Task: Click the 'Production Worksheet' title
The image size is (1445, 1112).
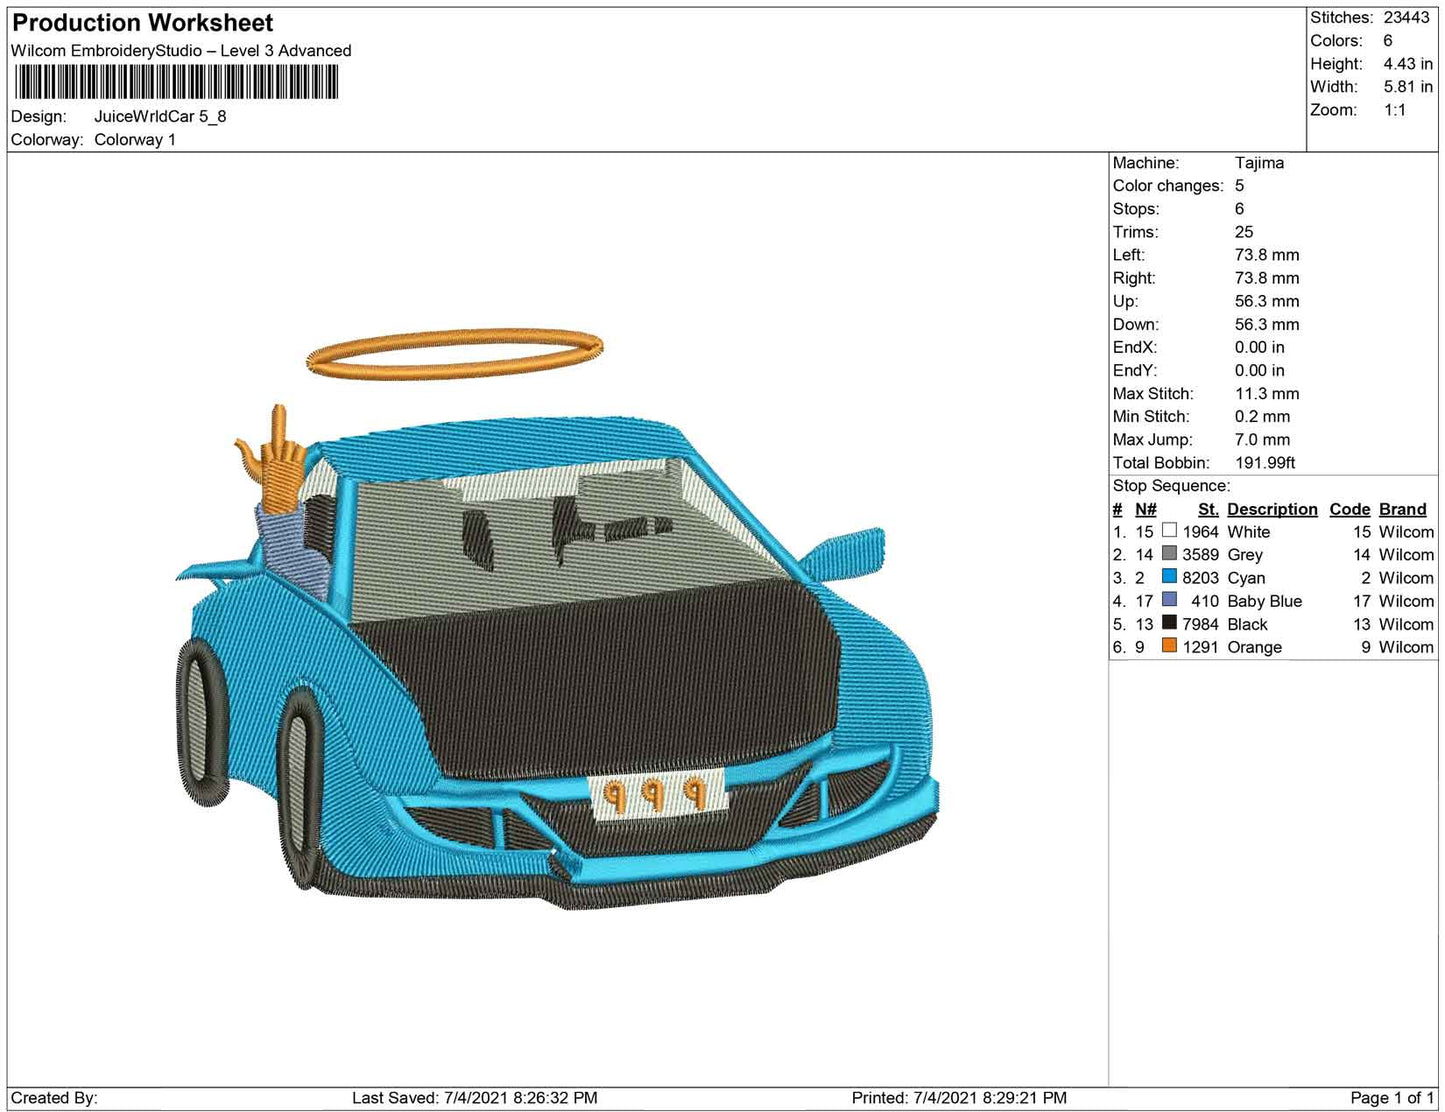Action: click(142, 23)
